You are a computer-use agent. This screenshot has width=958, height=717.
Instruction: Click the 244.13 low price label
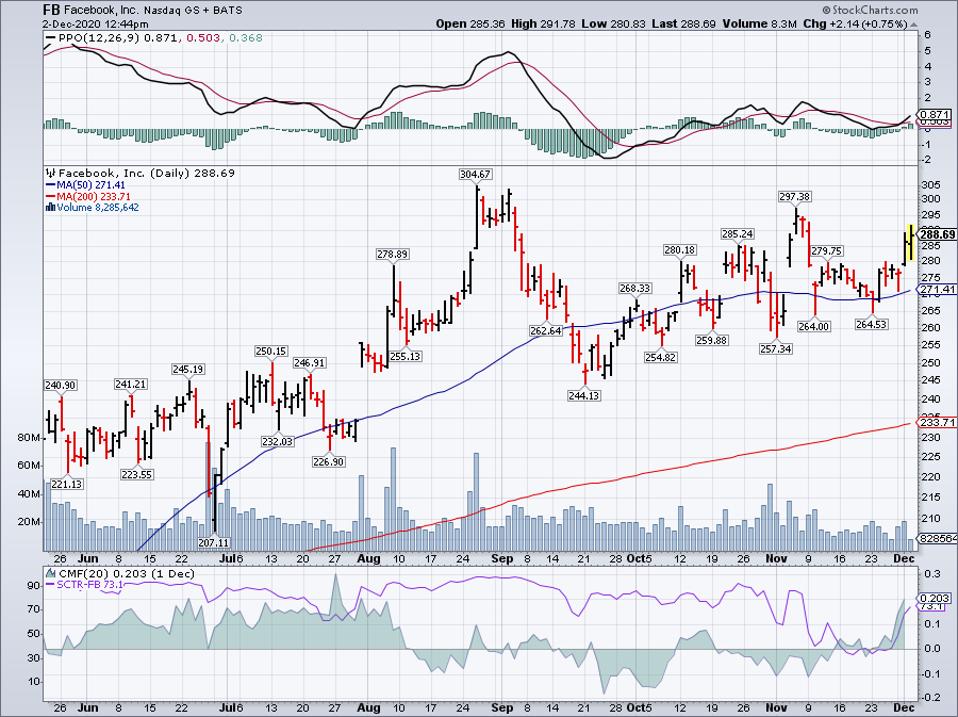click(x=584, y=396)
